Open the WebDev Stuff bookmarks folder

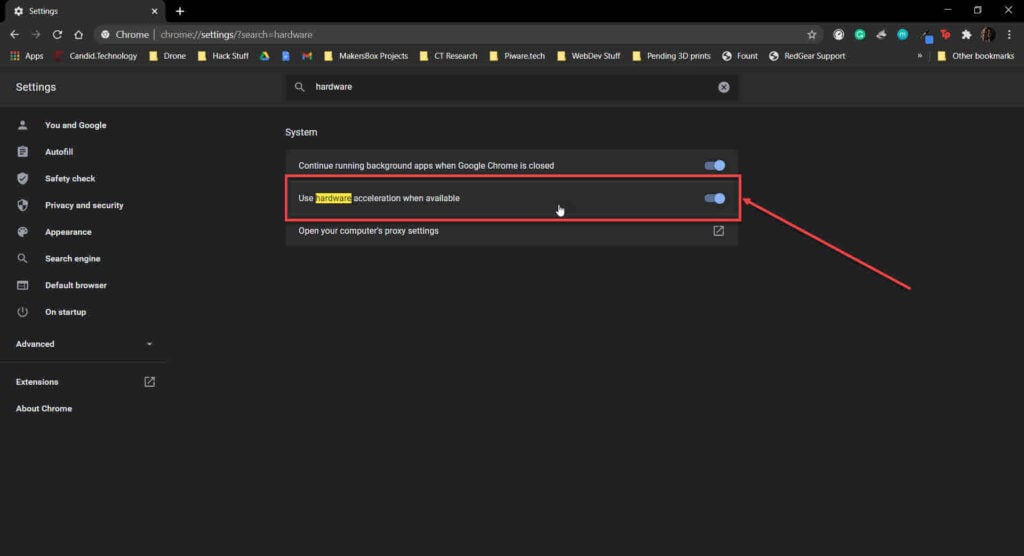(588, 56)
